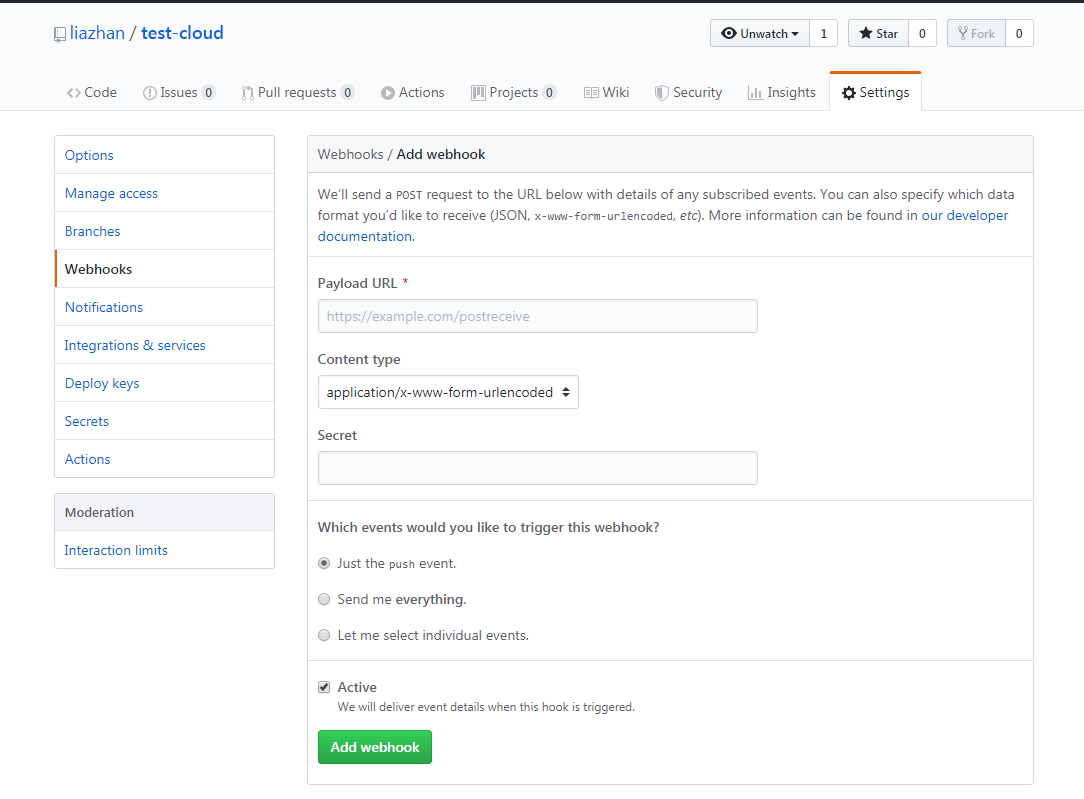Viewport: 1084px width, 799px height.
Task: Click the Wiki book icon
Action: 591,93
